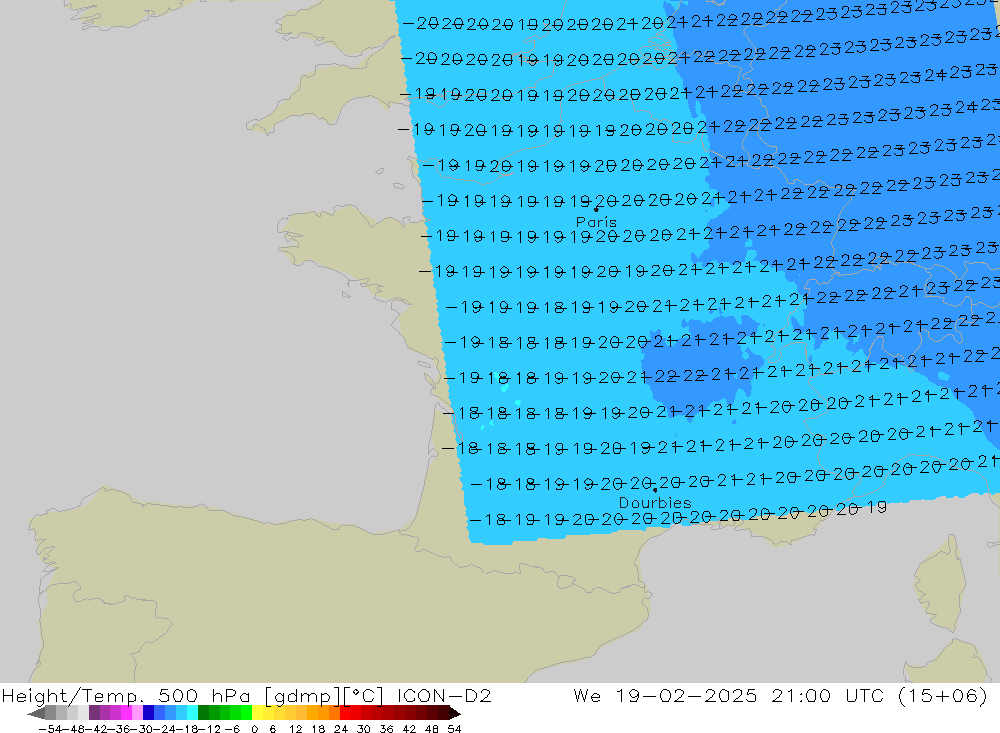Click the lone '19' ending the bottom row
This screenshot has height=733, width=1000.
point(877,507)
